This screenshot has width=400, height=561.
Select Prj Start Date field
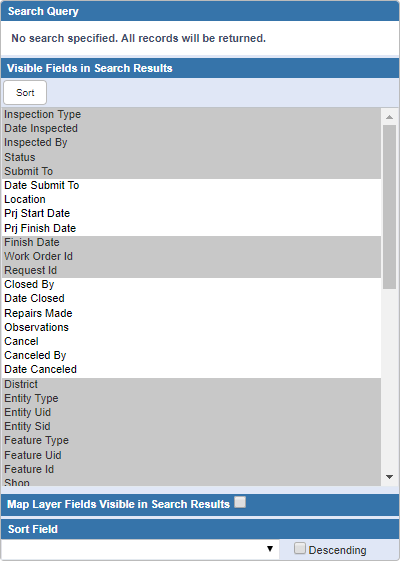191,214
